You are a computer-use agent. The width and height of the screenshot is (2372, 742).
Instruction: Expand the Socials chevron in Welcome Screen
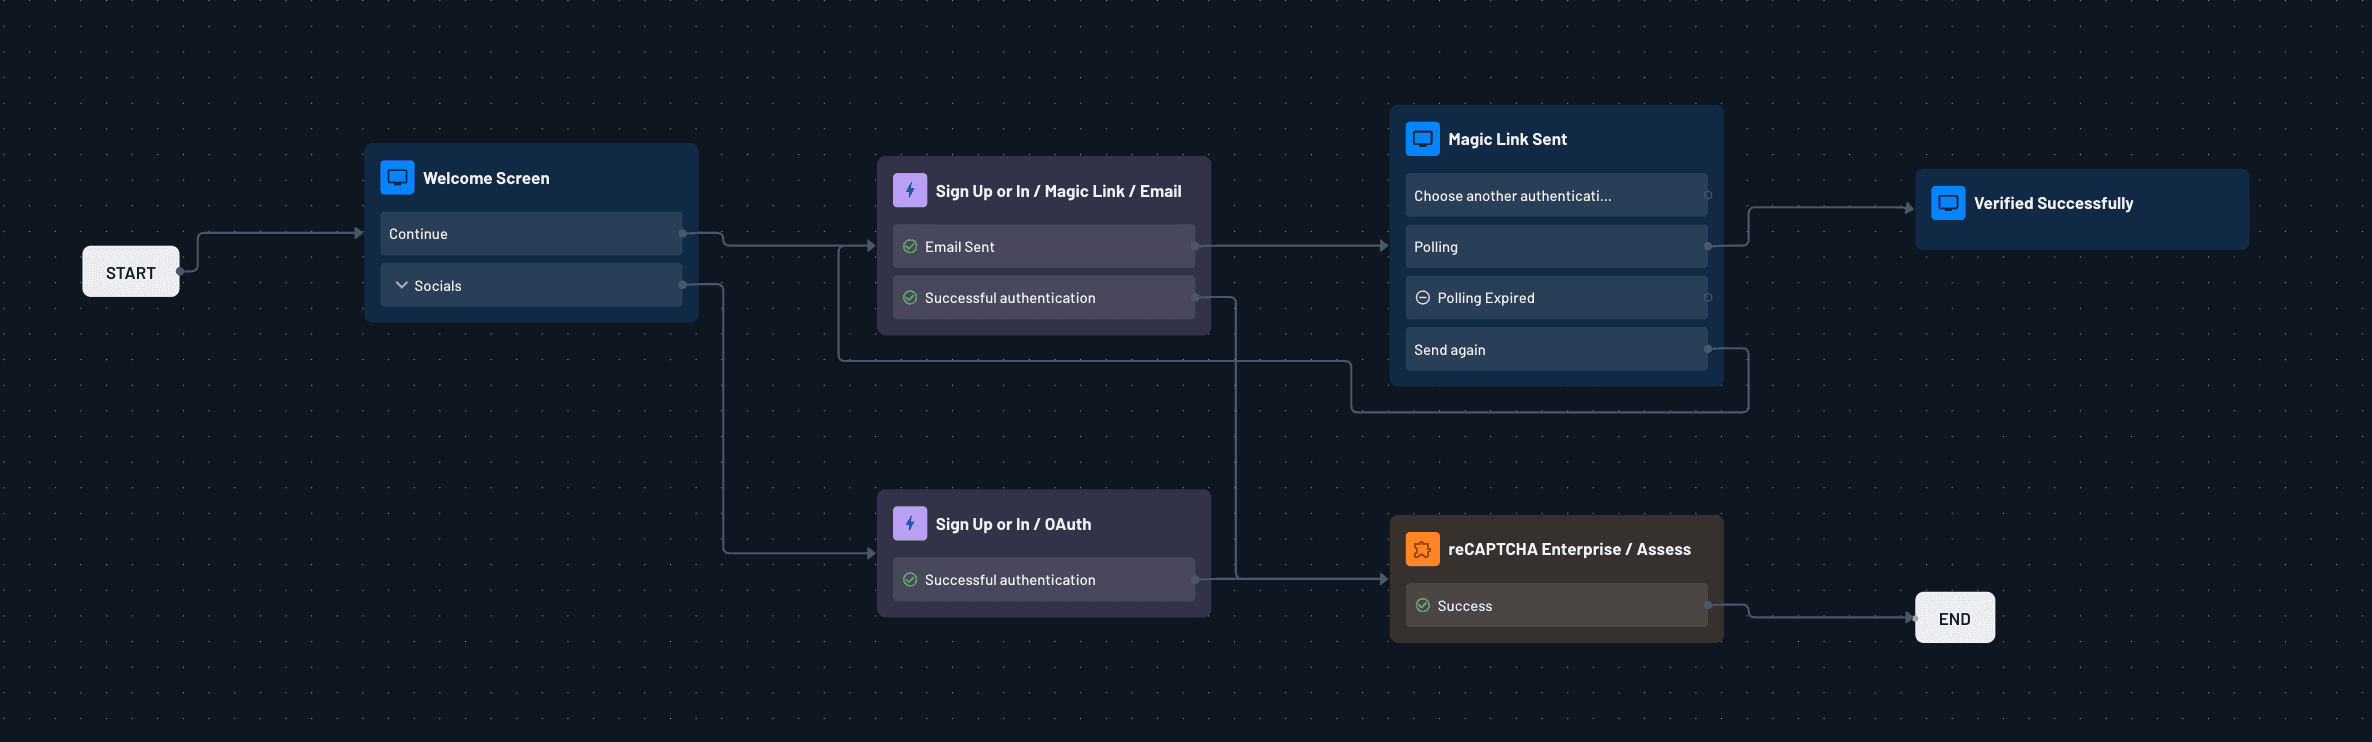(x=402, y=286)
